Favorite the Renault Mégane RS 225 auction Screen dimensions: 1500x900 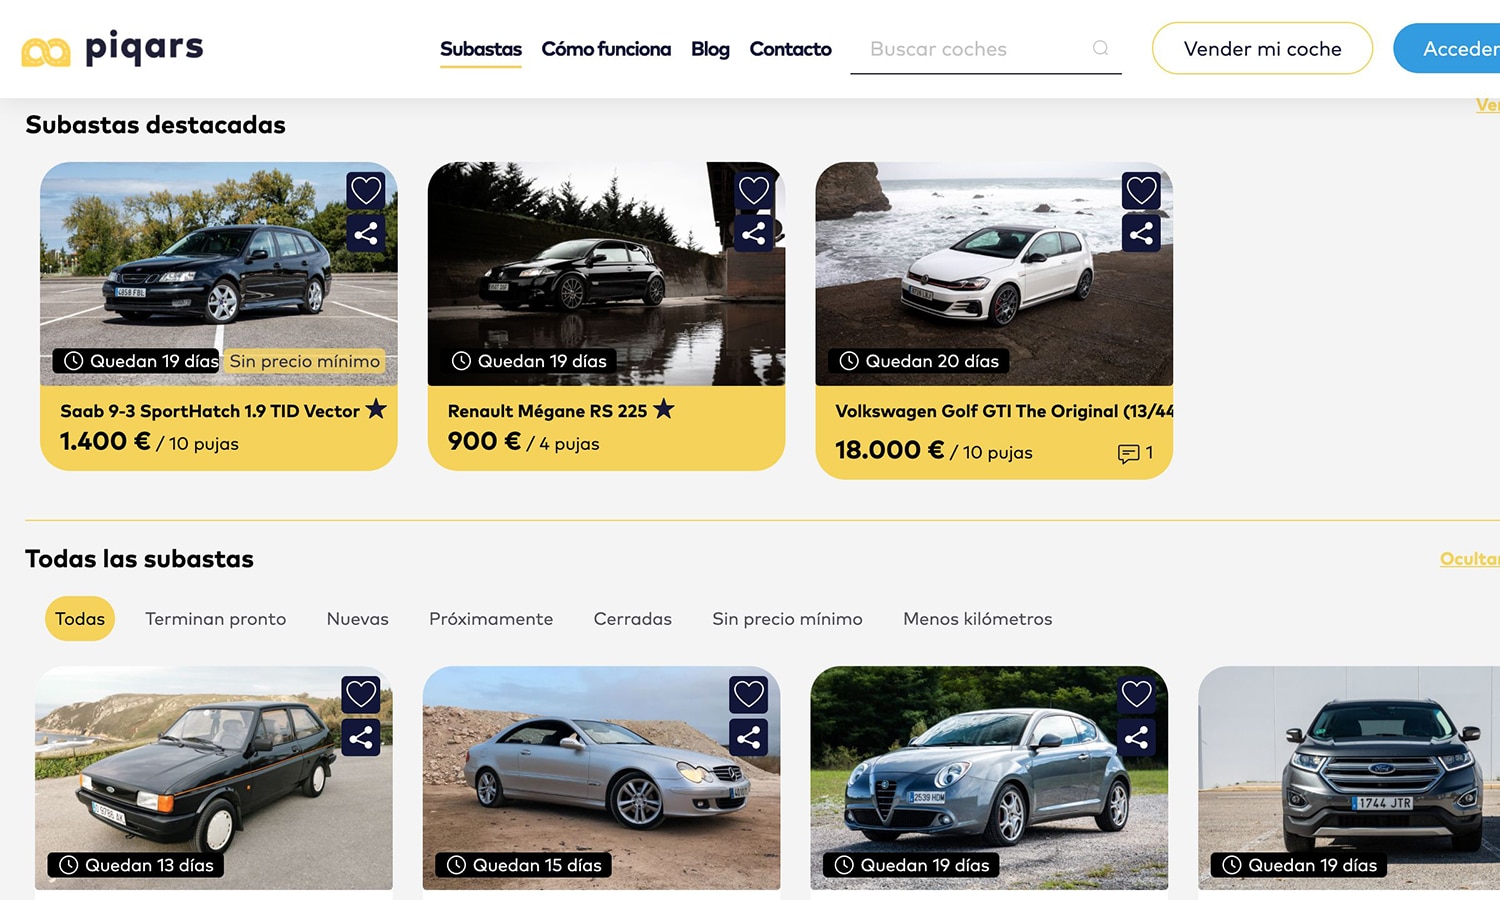(x=754, y=190)
